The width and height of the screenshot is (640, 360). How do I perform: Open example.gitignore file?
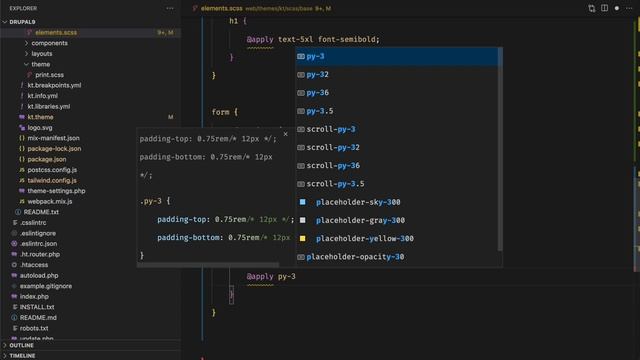(x=46, y=286)
